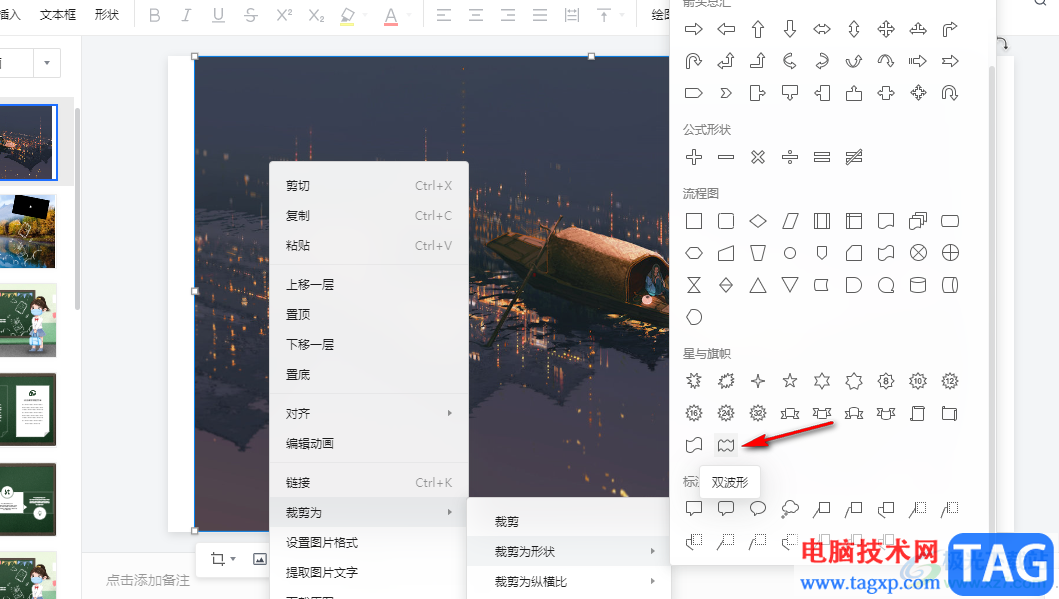This screenshot has width=1059, height=599.
Task: Click 复制 in the context menu
Action: 368,215
